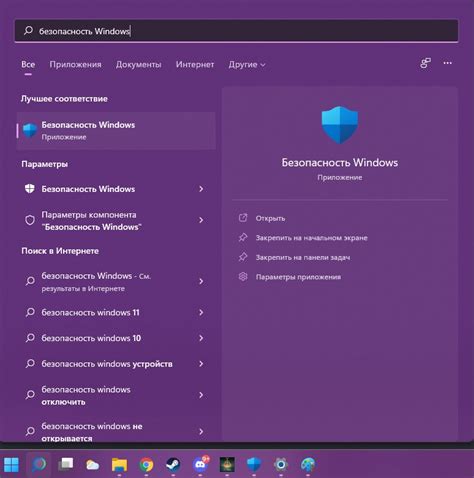The image size is (474, 478).
Task: Open Discord from the taskbar
Action: click(x=200, y=464)
